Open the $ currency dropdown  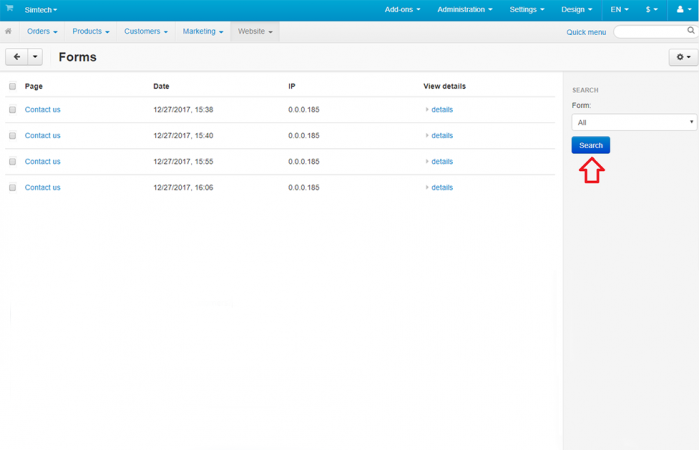coord(651,9)
